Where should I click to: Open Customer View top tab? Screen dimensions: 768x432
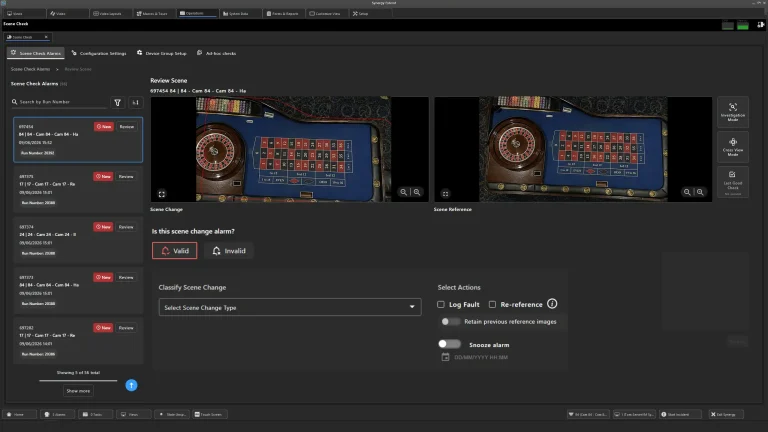[325, 14]
